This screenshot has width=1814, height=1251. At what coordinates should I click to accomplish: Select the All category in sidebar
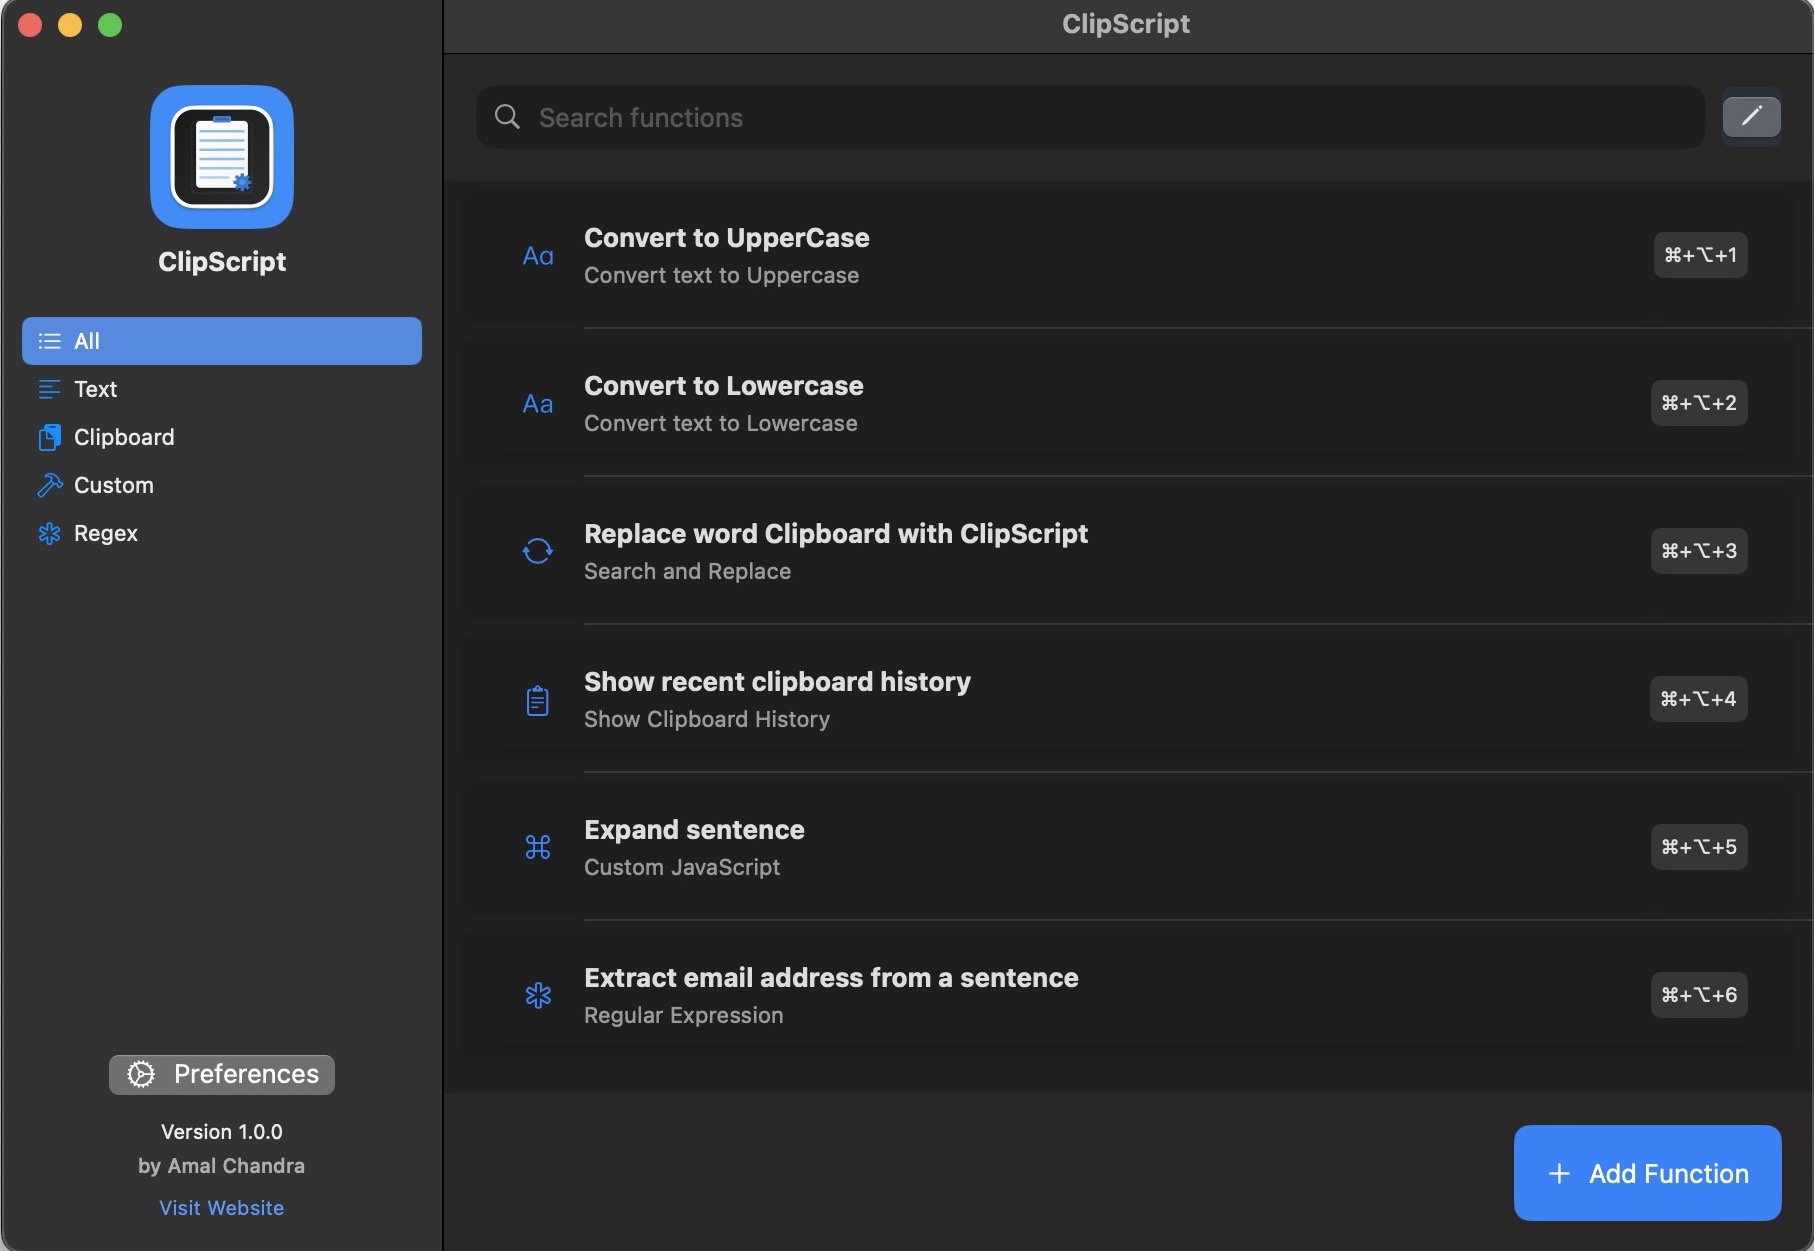tap(222, 341)
